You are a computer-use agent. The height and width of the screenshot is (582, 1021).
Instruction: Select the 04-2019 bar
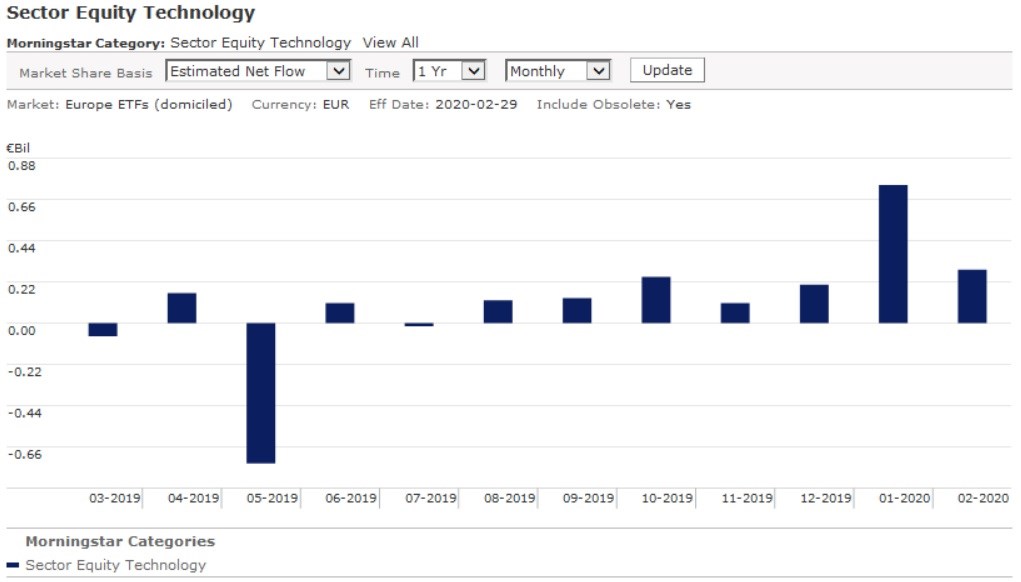(x=181, y=308)
